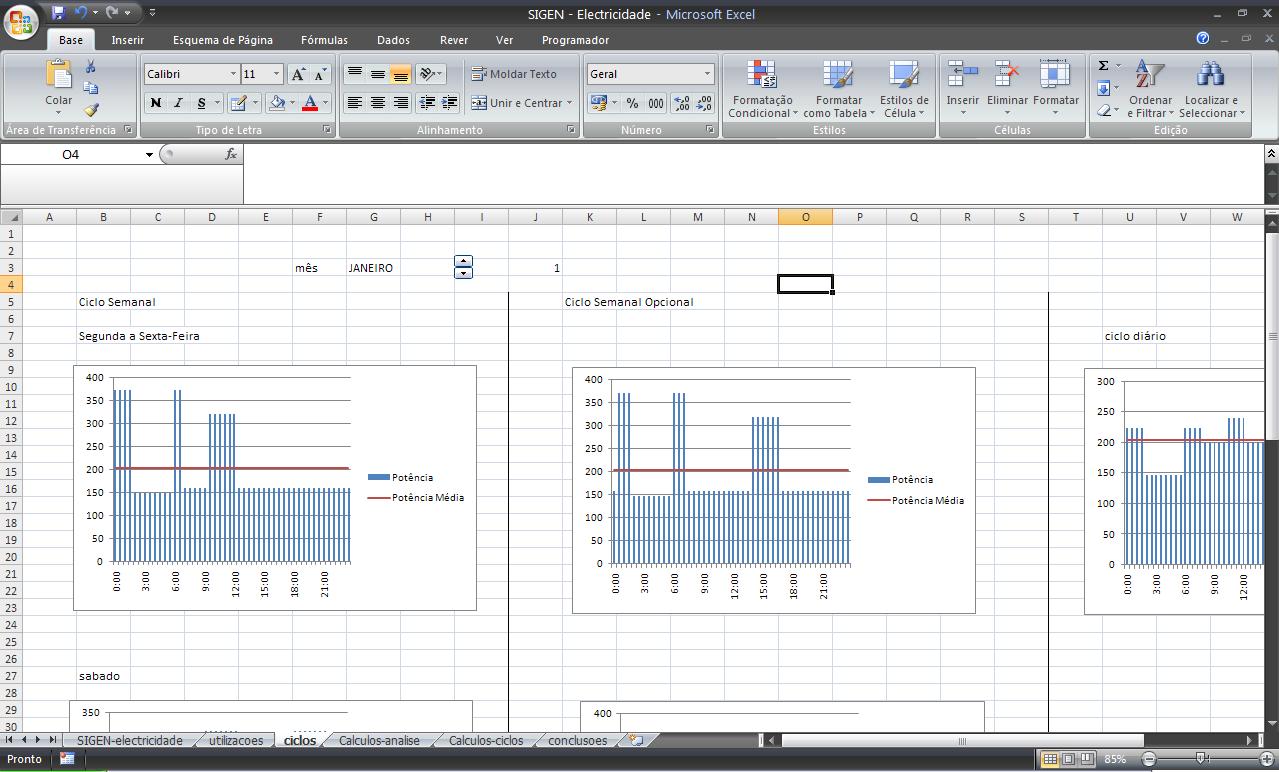Viewport: 1279px width, 772px height.
Task: Toggle bold formatting (N)
Action: tap(156, 103)
